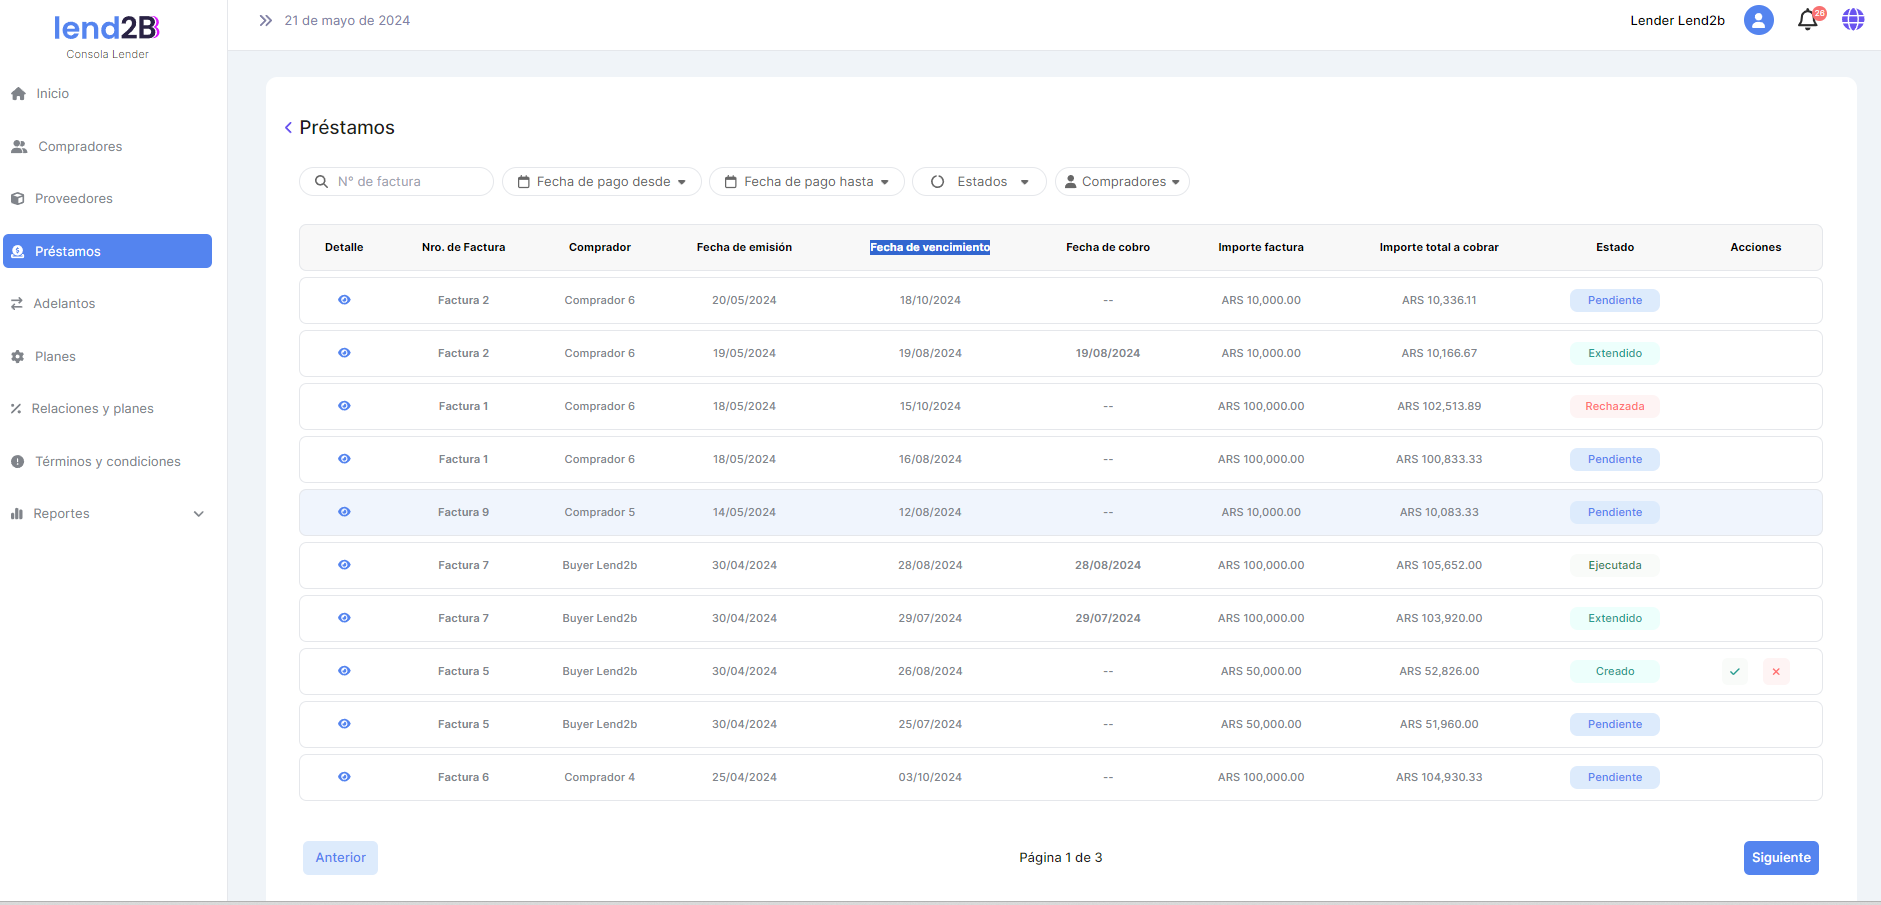Viewport: 1881px width, 905px height.
Task: Approve the Creado loan with checkmark icon
Action: pyautogui.click(x=1735, y=672)
